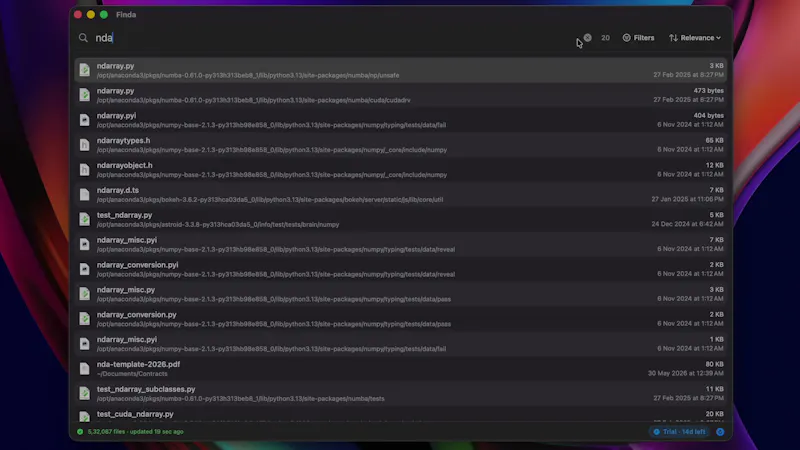This screenshot has height=450, width=800.
Task: Click the header file icon for ndarraytypes.h
Action: [85, 145]
